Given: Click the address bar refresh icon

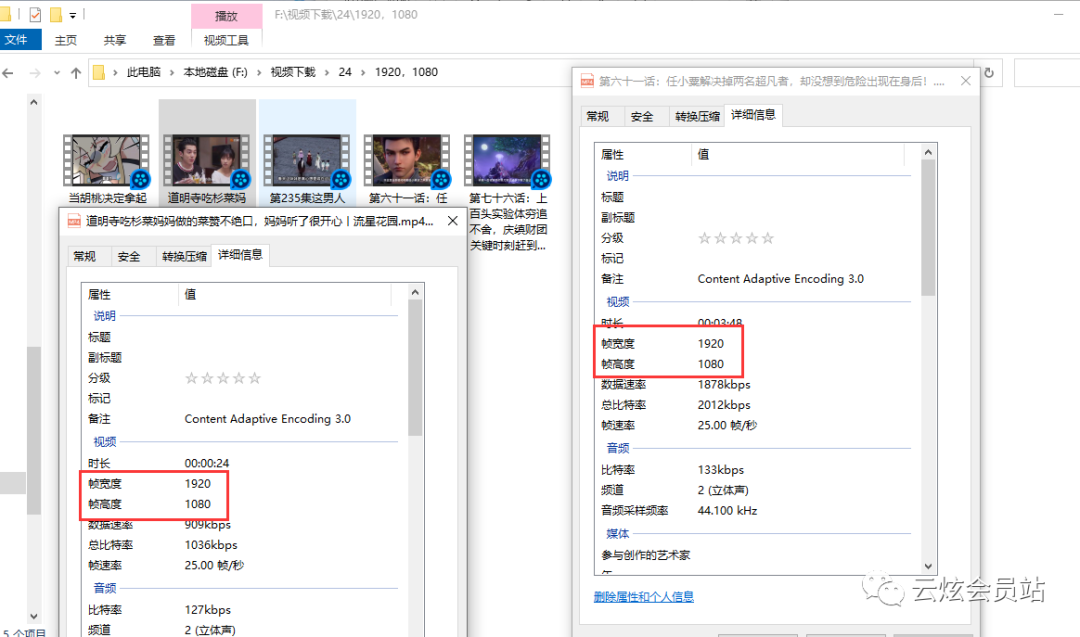Looking at the screenshot, I should click(x=989, y=72).
